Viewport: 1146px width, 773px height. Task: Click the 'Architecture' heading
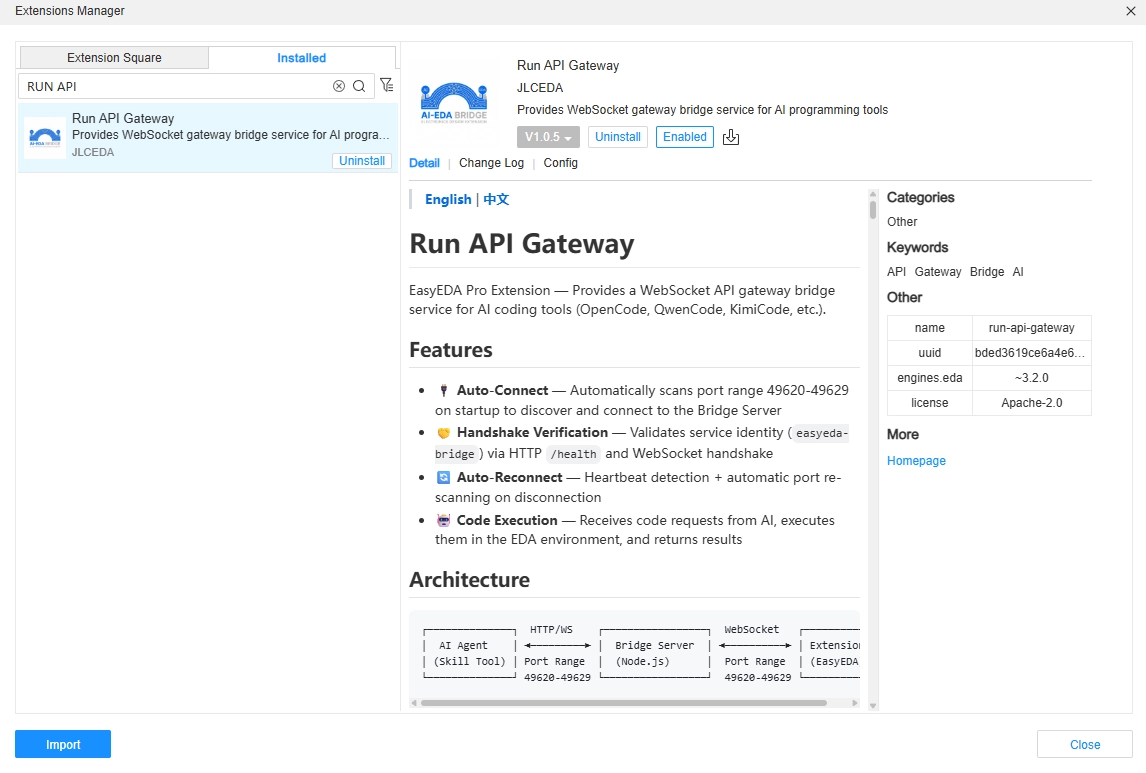[469, 579]
